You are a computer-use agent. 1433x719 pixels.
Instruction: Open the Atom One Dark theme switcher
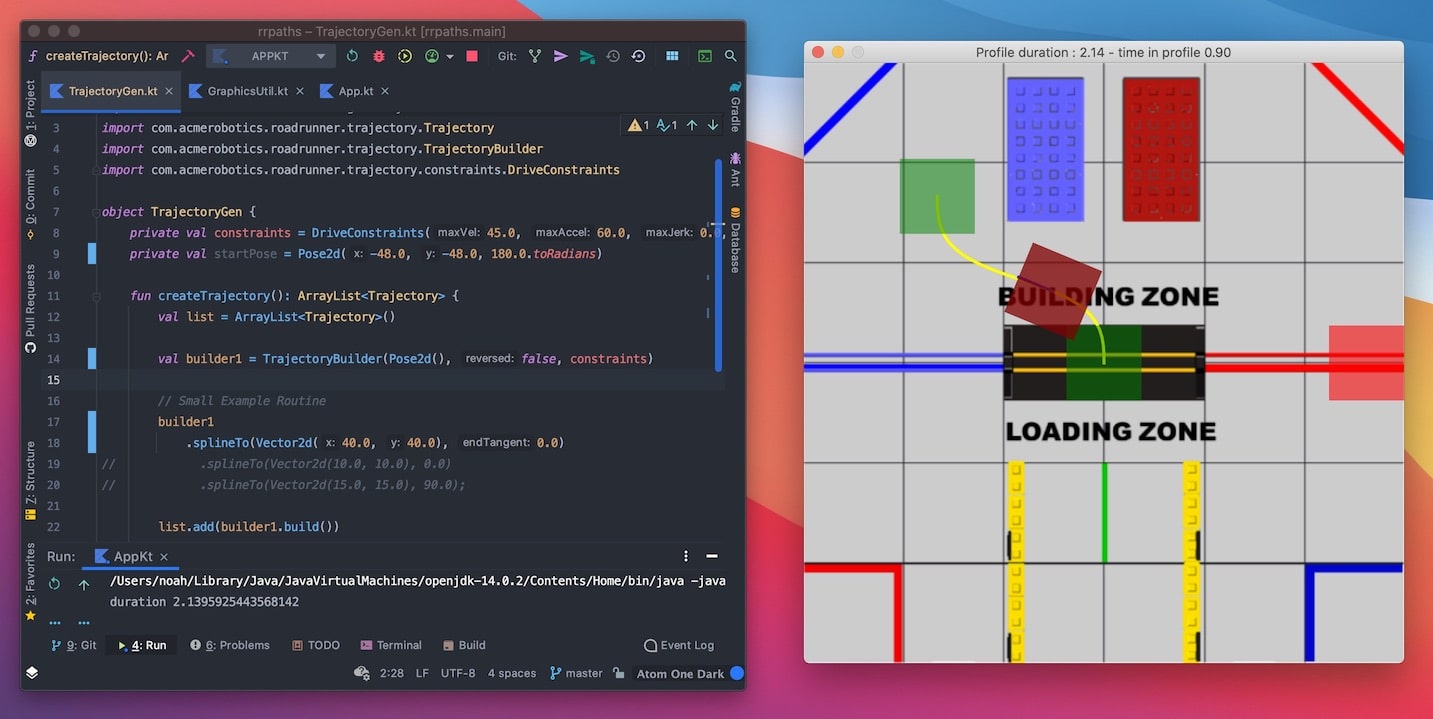(x=680, y=673)
